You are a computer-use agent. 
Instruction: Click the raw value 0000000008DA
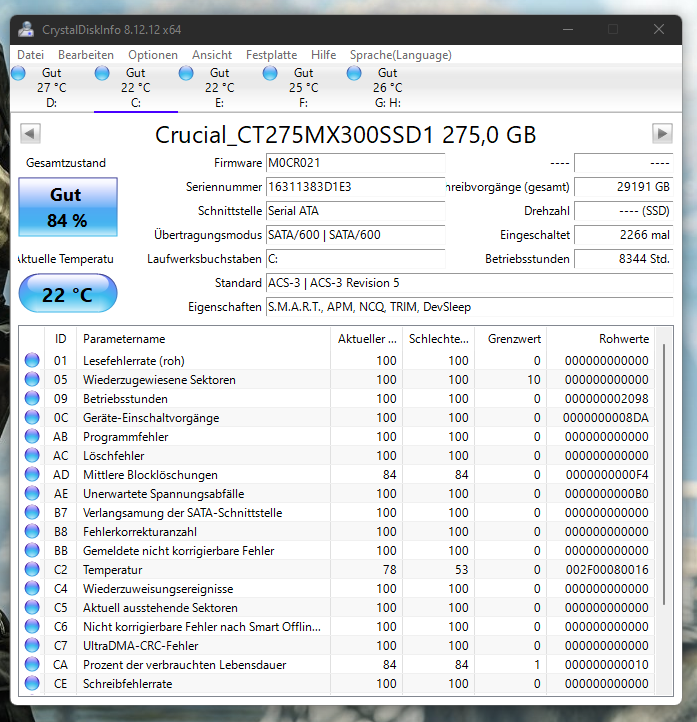(x=605, y=418)
